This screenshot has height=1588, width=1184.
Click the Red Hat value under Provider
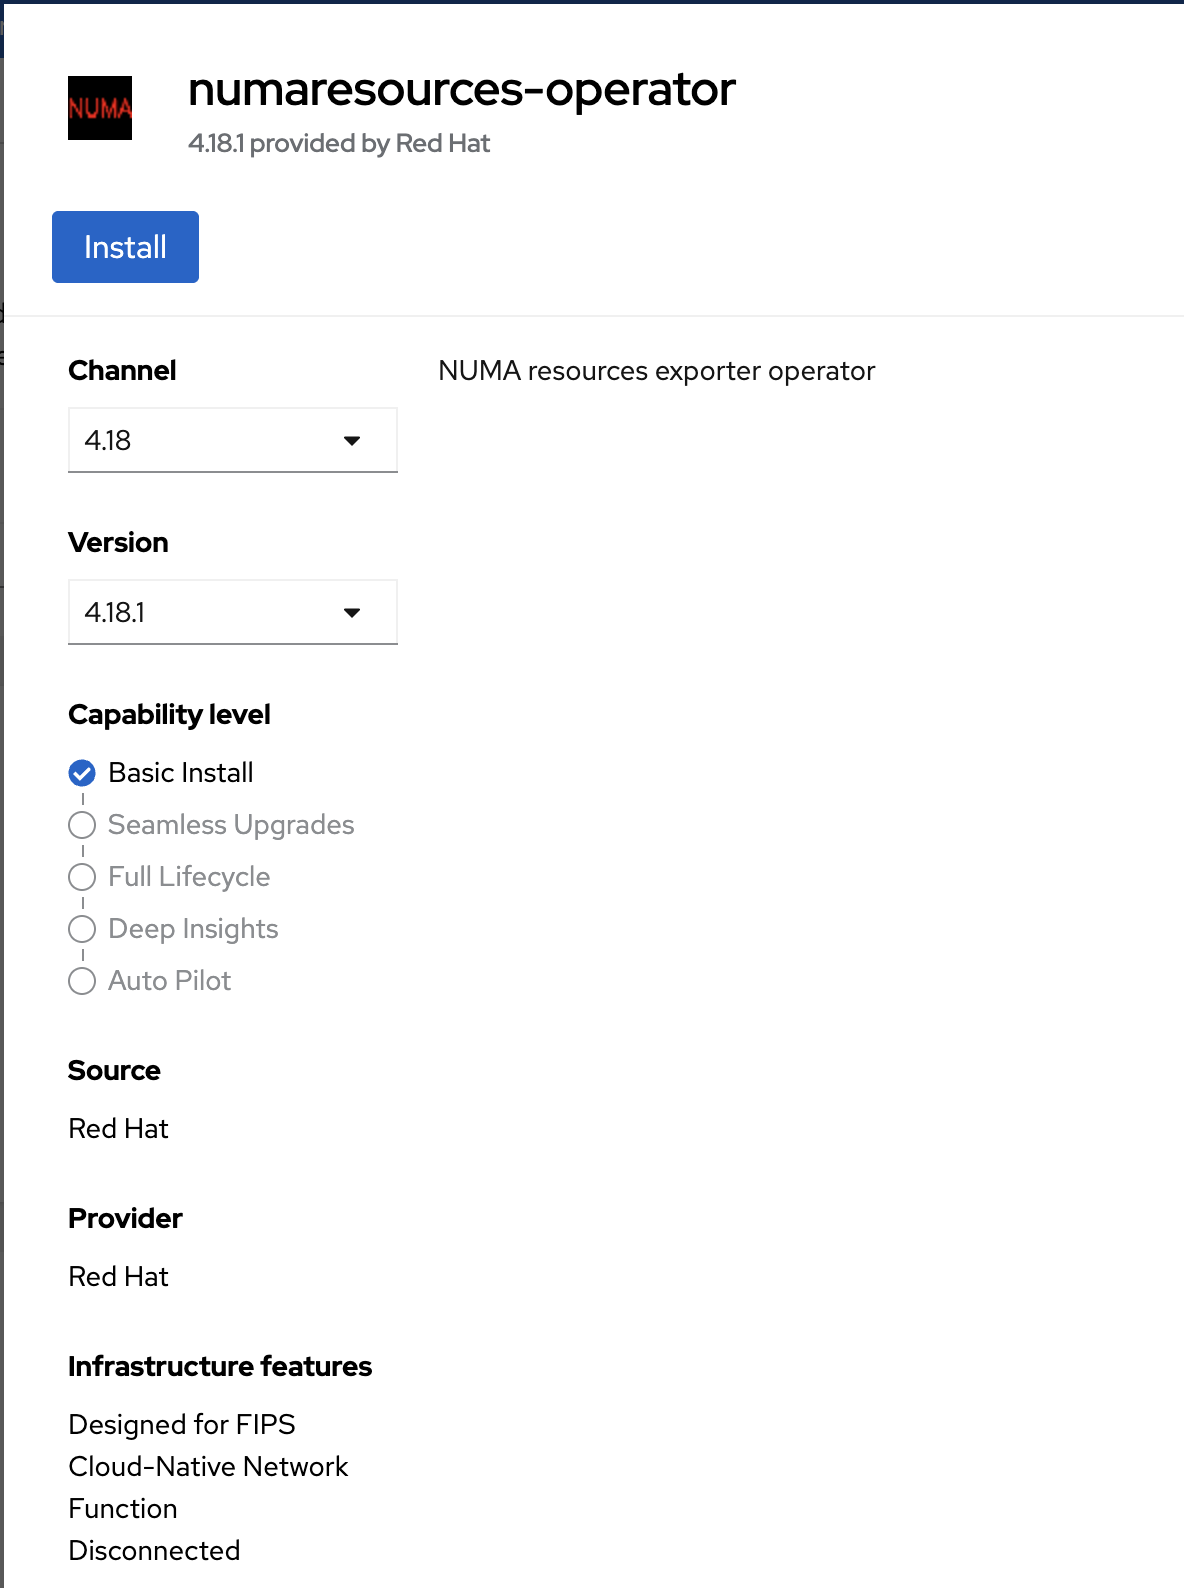tap(118, 1277)
